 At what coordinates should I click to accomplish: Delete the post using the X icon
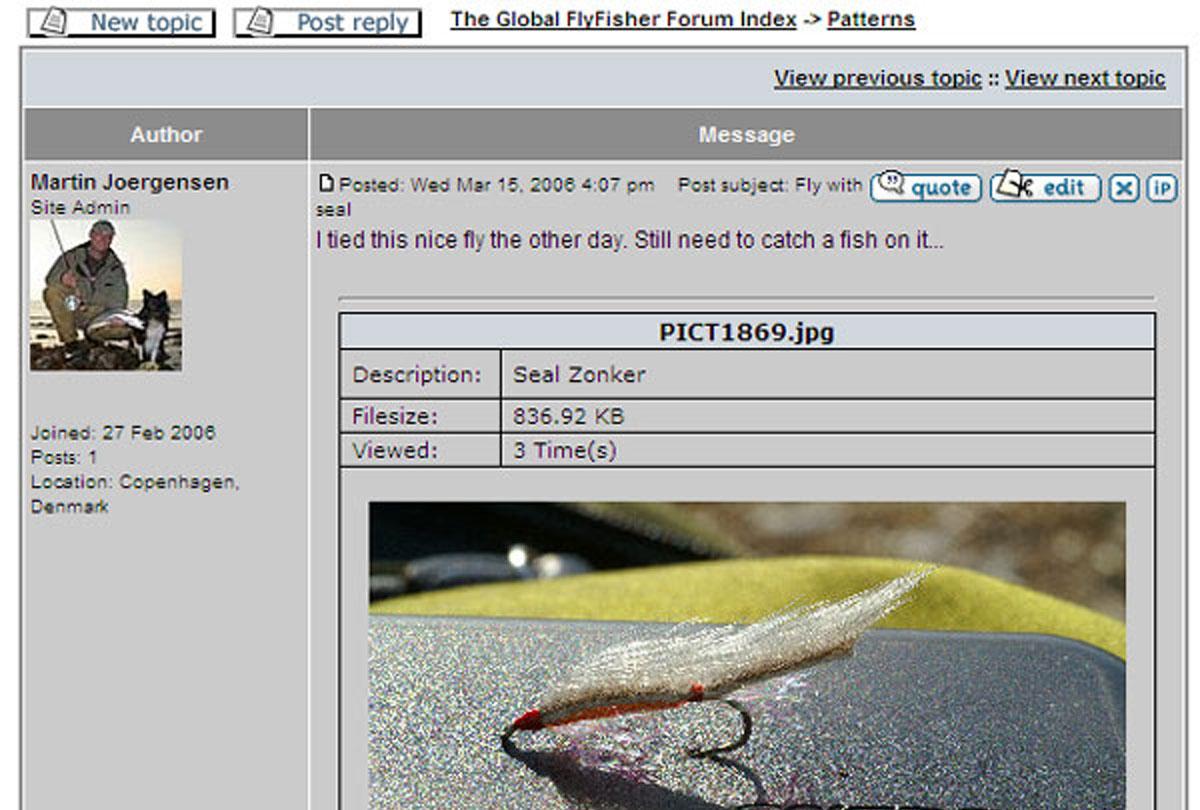pos(1124,188)
